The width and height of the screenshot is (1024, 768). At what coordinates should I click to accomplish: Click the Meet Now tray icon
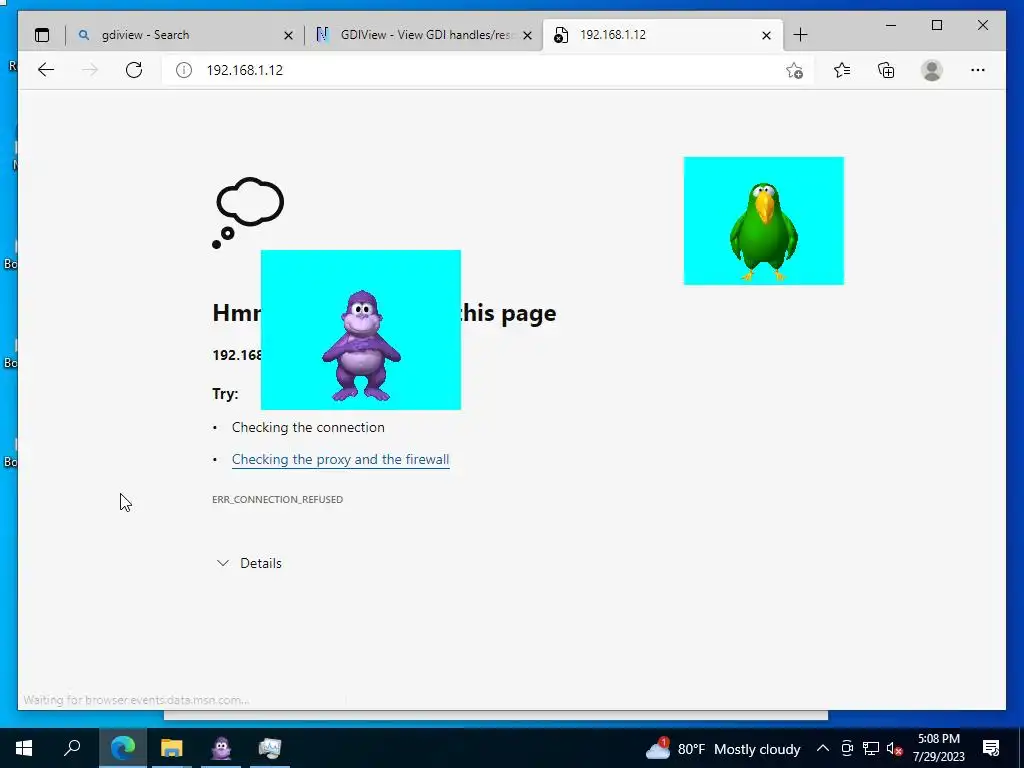tap(847, 748)
